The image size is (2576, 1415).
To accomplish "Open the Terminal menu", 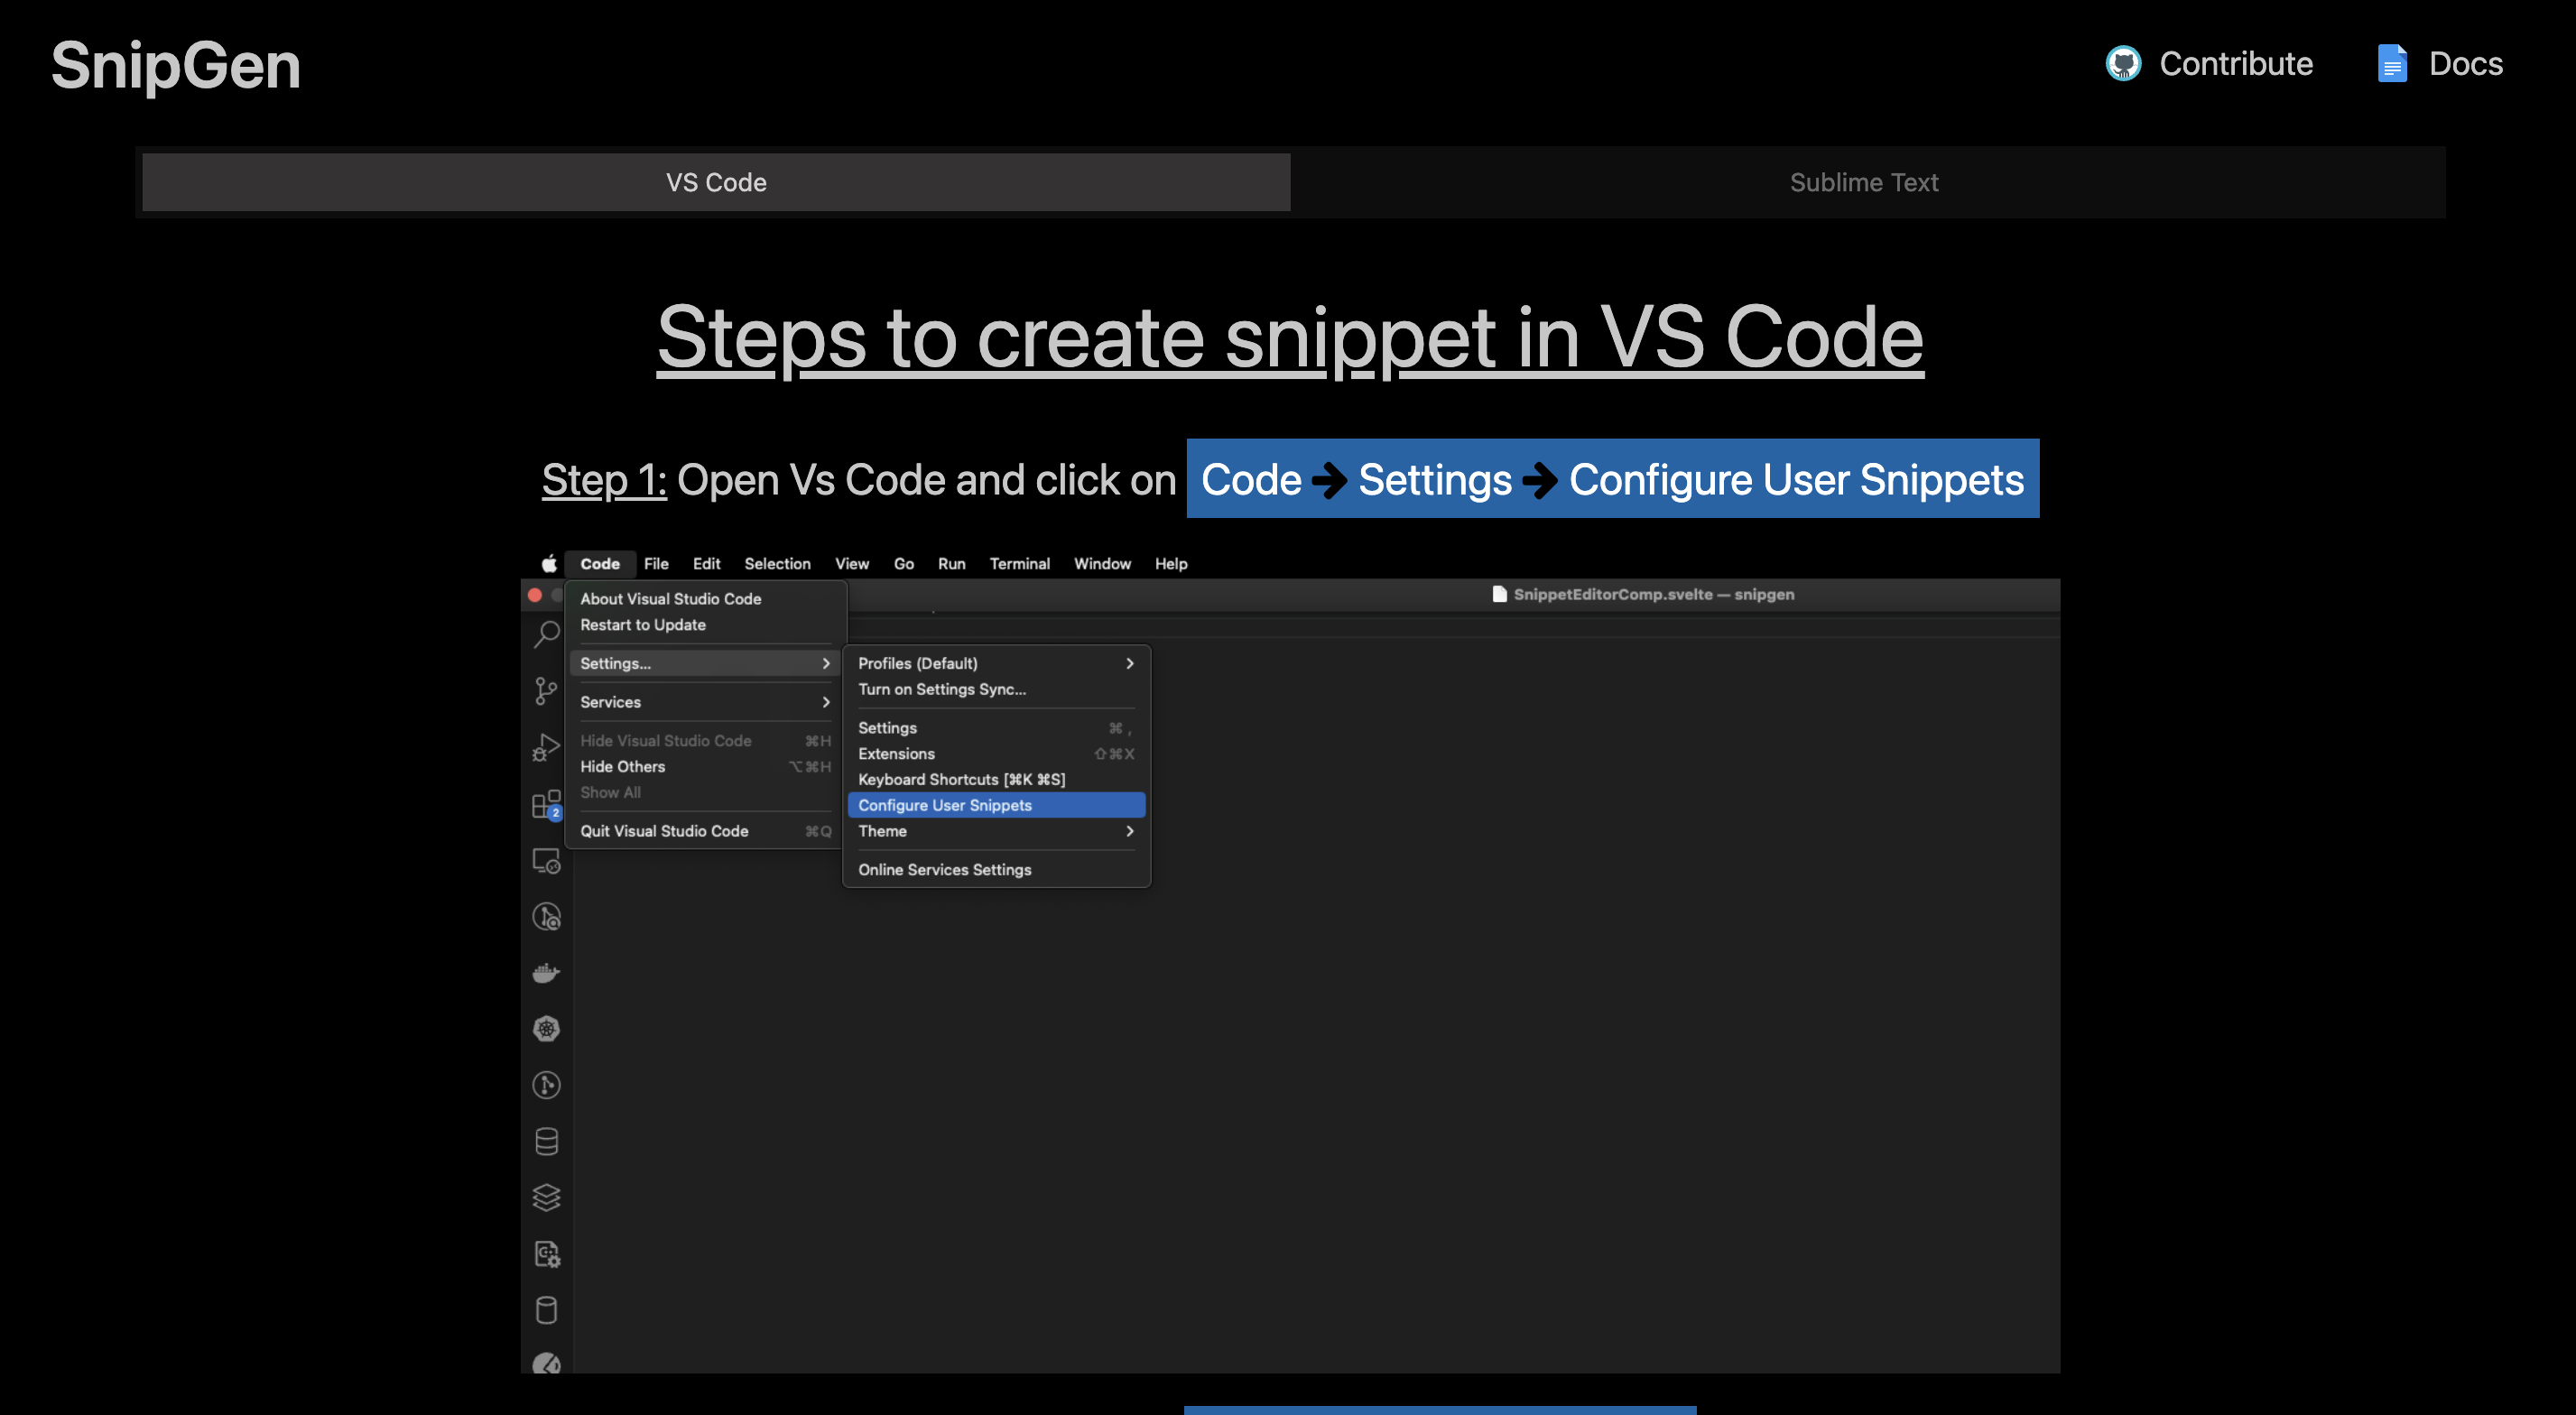I will click(1019, 564).
